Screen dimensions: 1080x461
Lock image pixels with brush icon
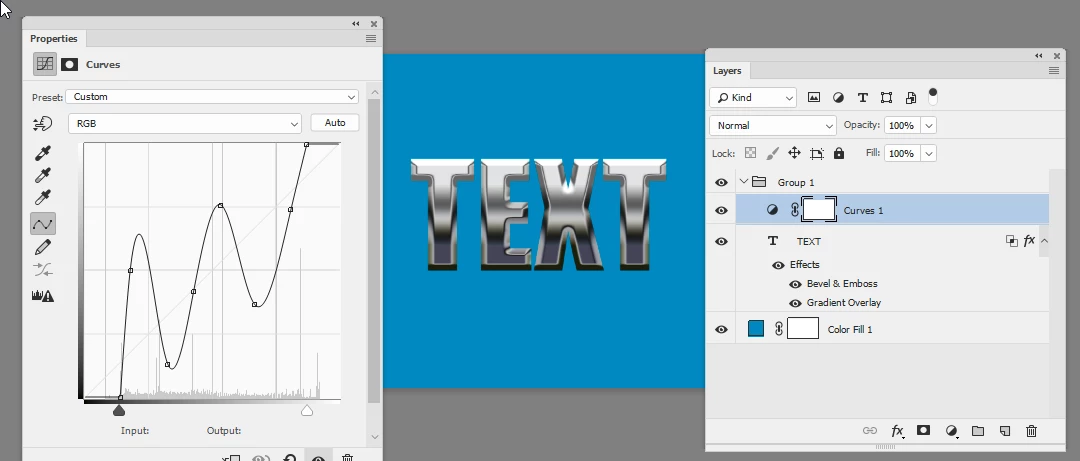pos(773,153)
